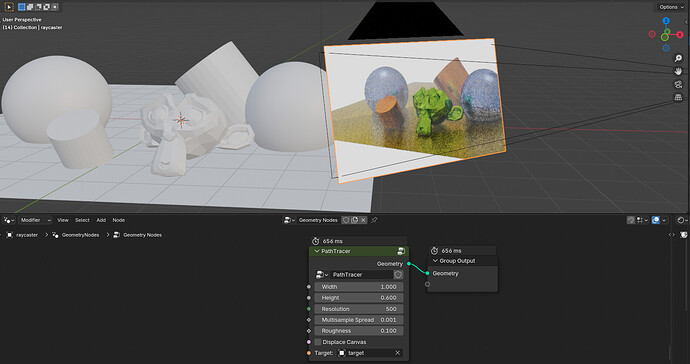Open the Select menu in node editor

point(82,220)
